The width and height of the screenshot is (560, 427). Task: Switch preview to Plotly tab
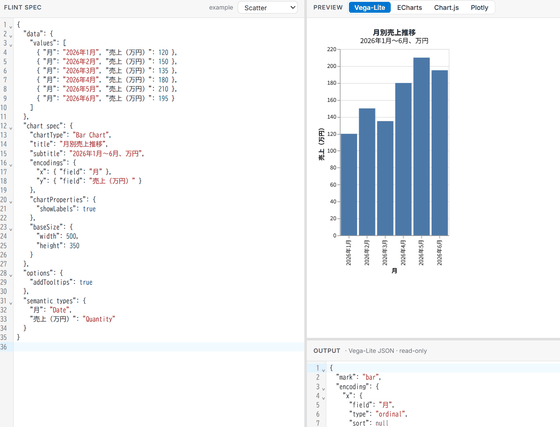coord(479,7)
